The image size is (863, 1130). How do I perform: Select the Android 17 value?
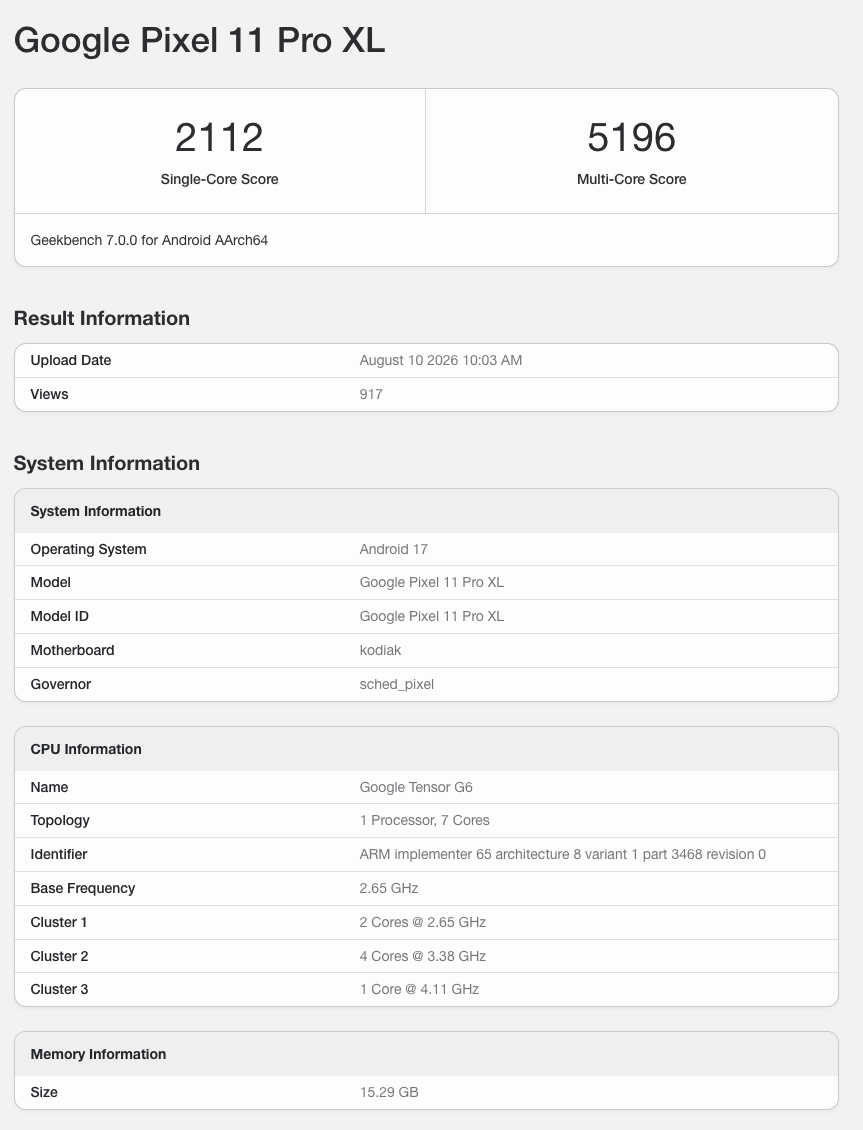(393, 549)
